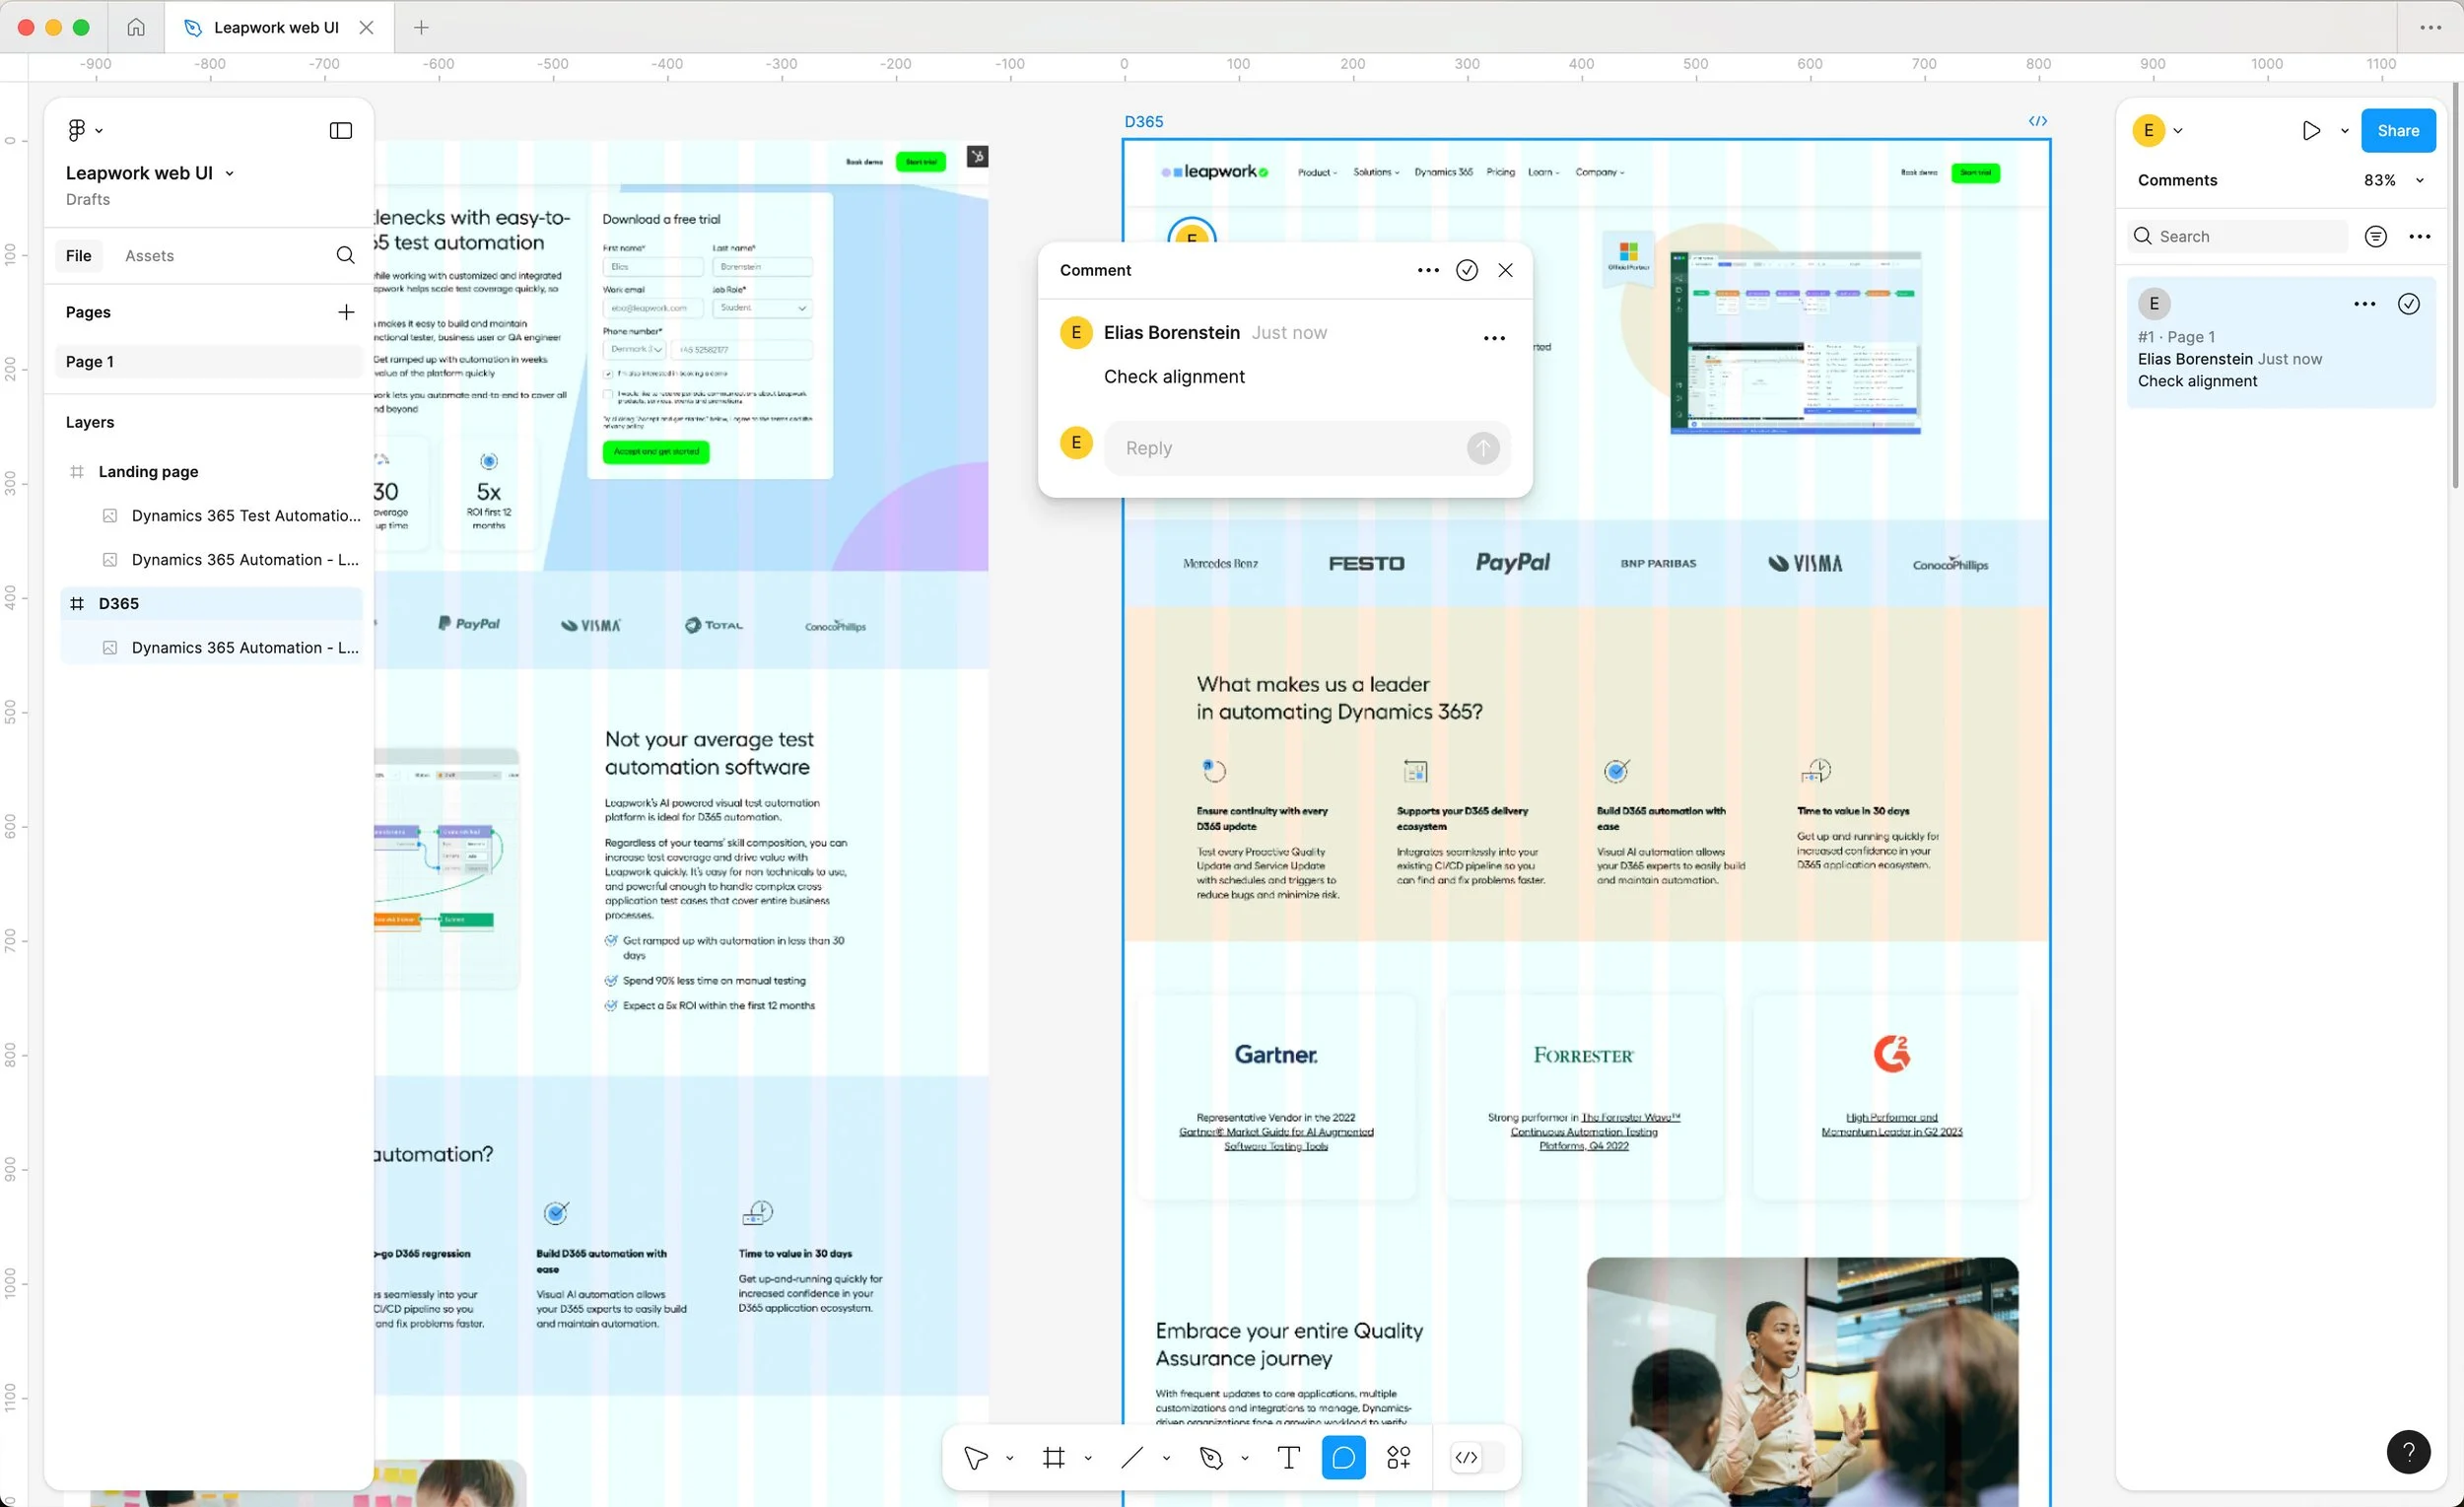
Task: Click the layers search magnifier icon
Action: [x=345, y=255]
